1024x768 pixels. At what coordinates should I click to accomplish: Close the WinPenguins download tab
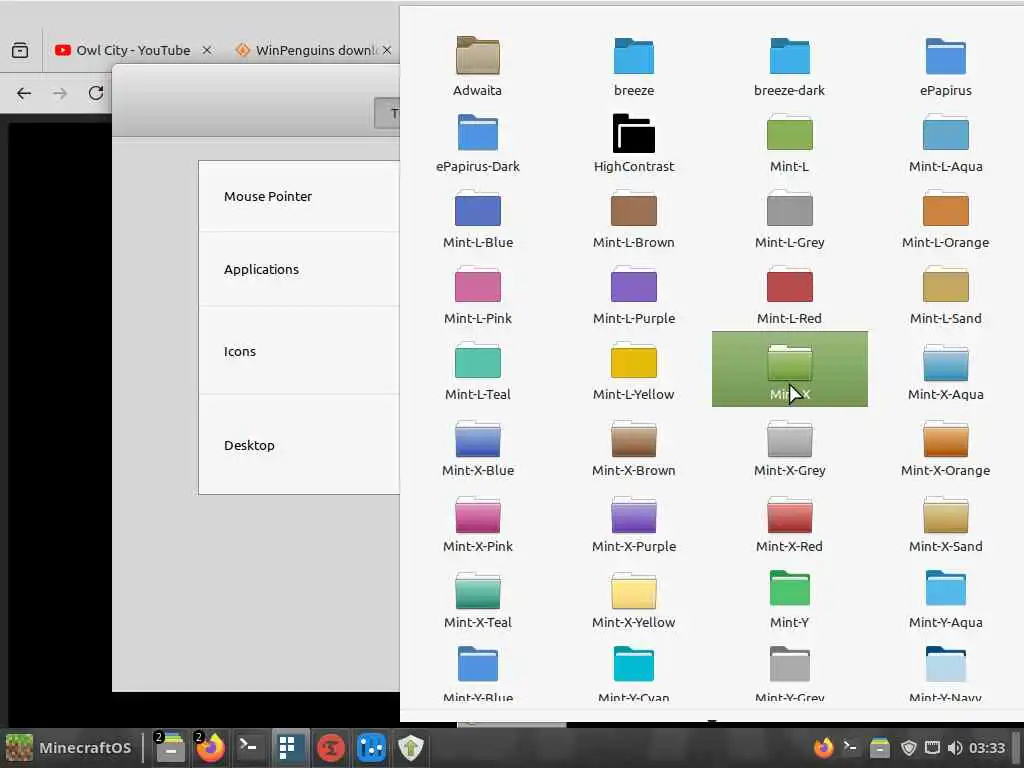click(x=387, y=50)
